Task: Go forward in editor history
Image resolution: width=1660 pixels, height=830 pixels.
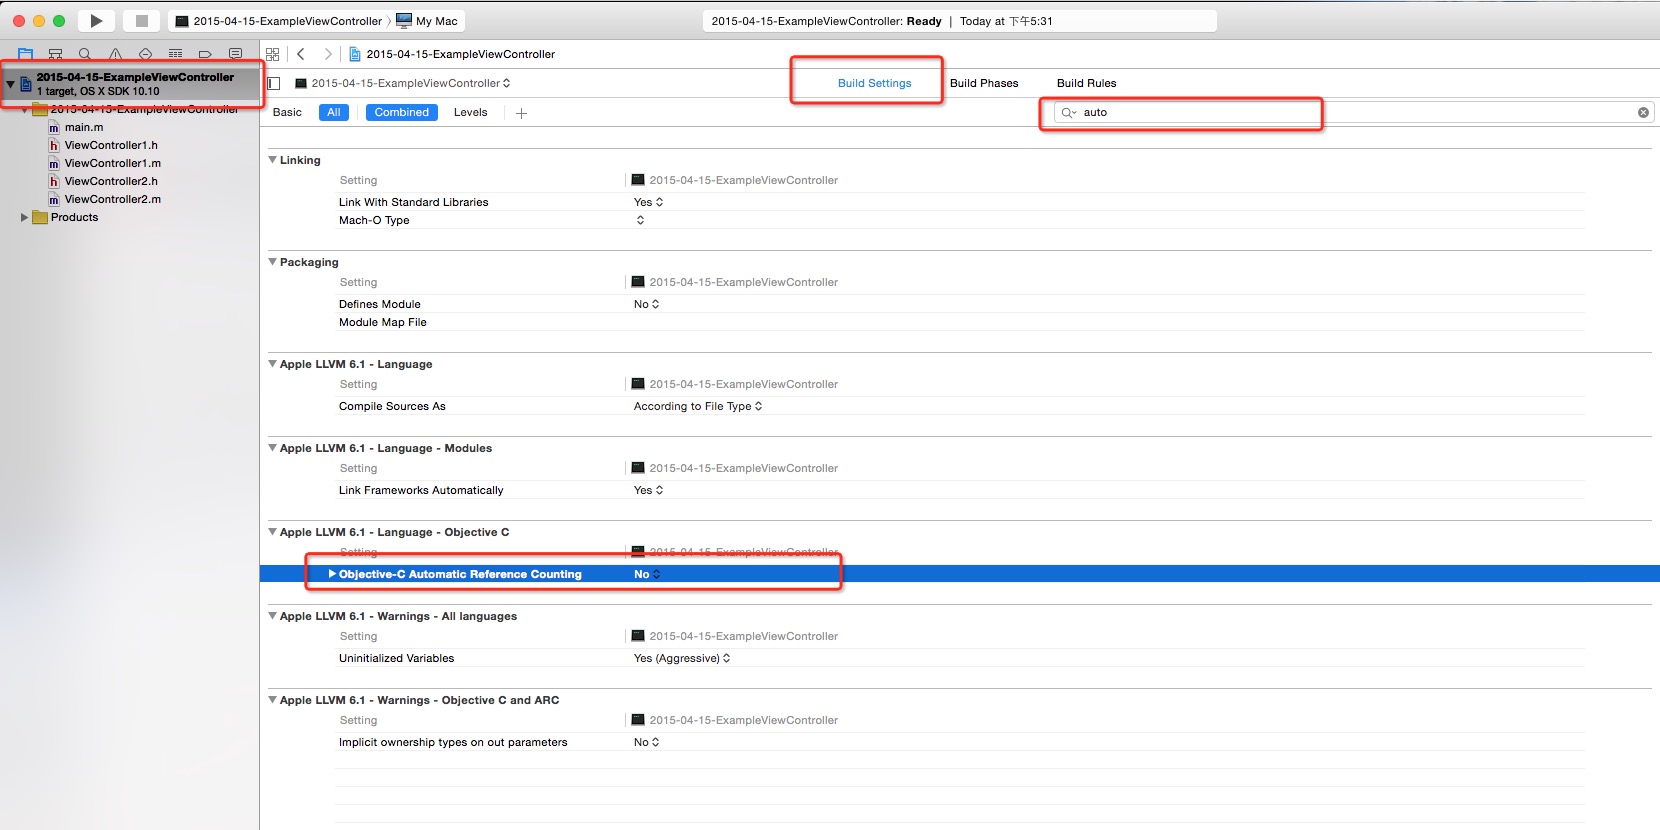Action: 327,54
